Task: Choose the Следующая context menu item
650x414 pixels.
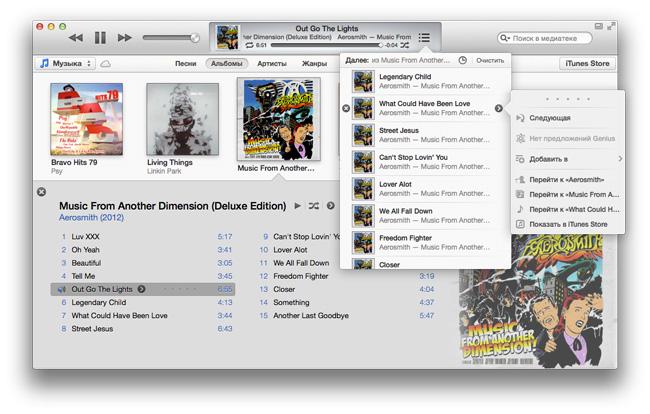Action: pos(568,118)
